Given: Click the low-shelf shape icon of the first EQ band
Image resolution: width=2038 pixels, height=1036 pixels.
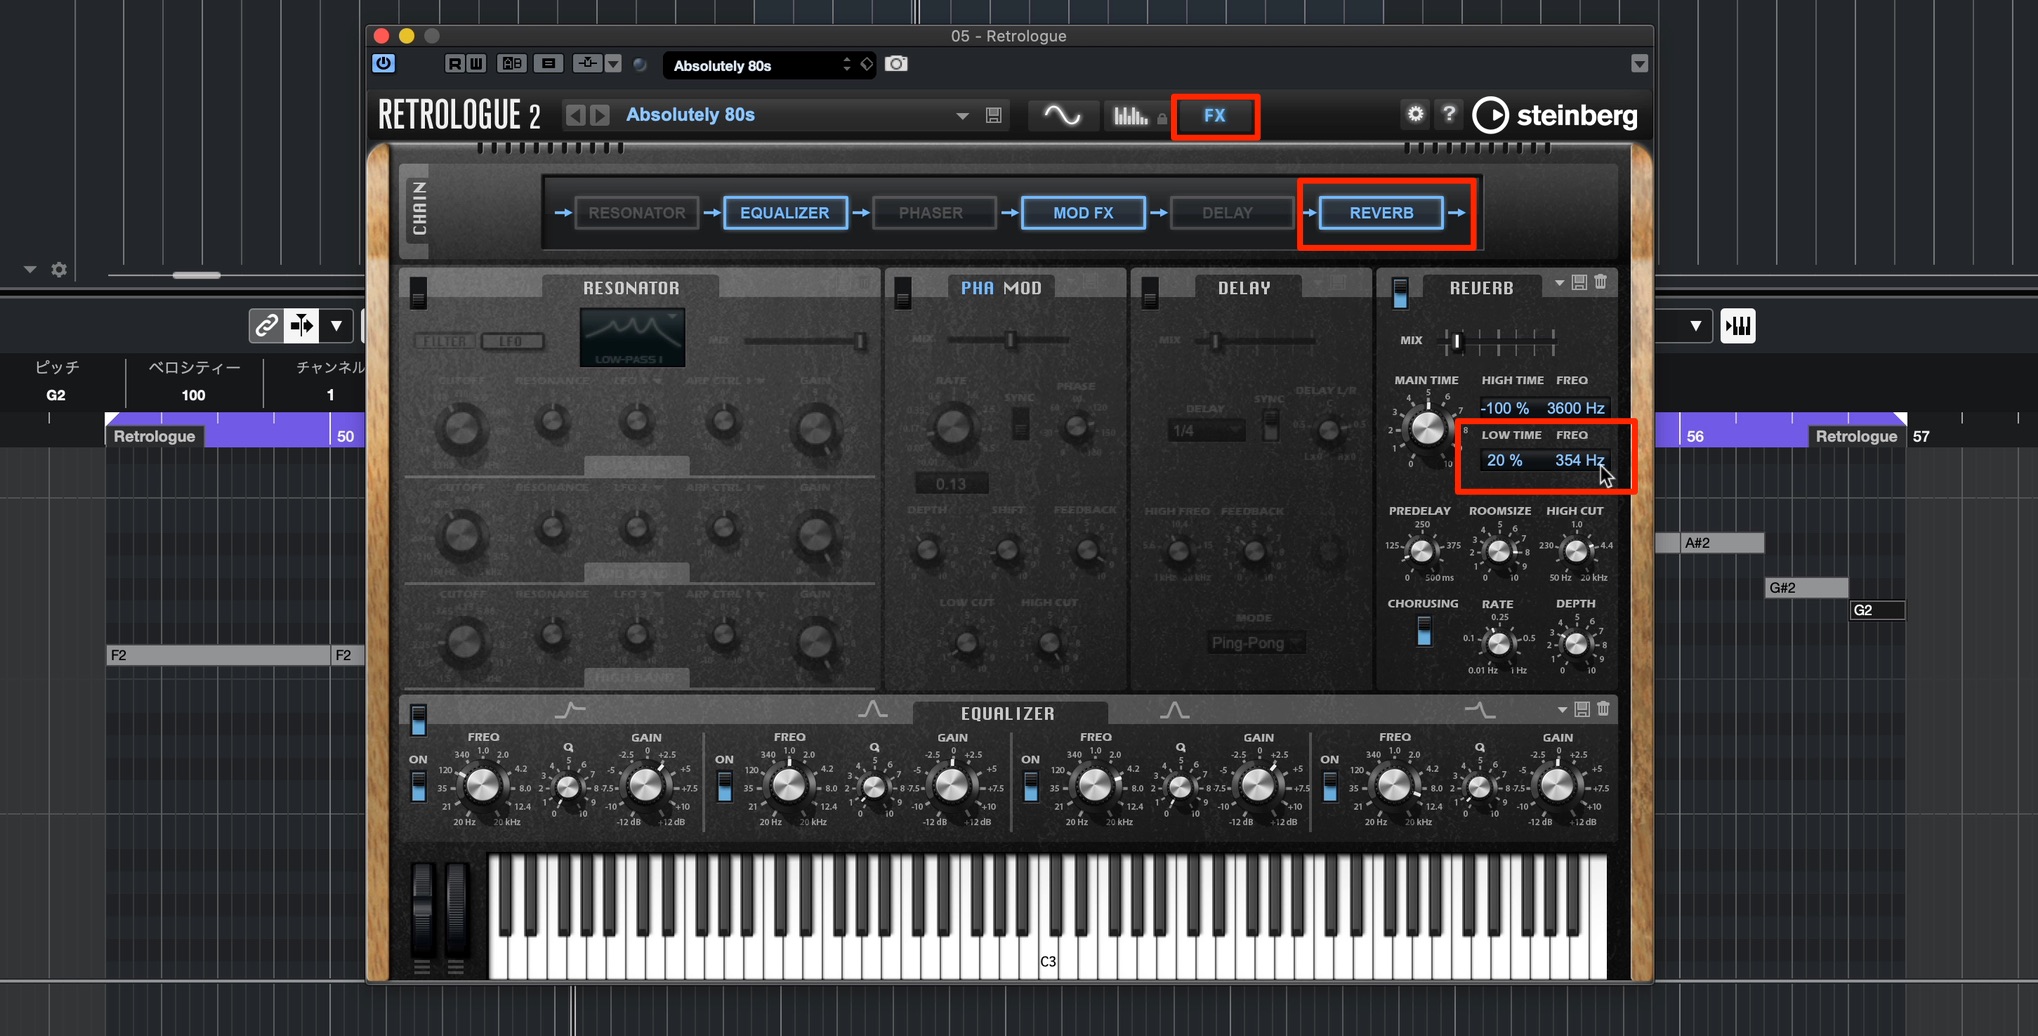Looking at the screenshot, I should coord(570,710).
